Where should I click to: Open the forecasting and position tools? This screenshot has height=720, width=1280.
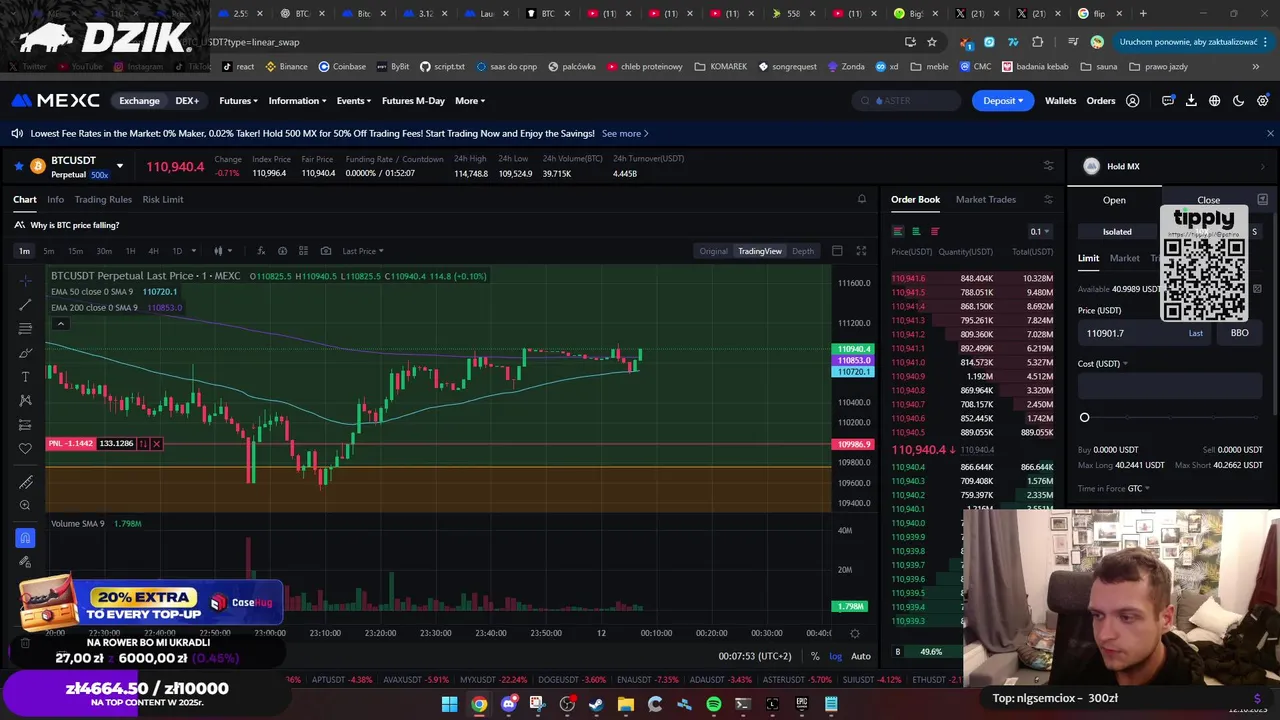coord(25,425)
